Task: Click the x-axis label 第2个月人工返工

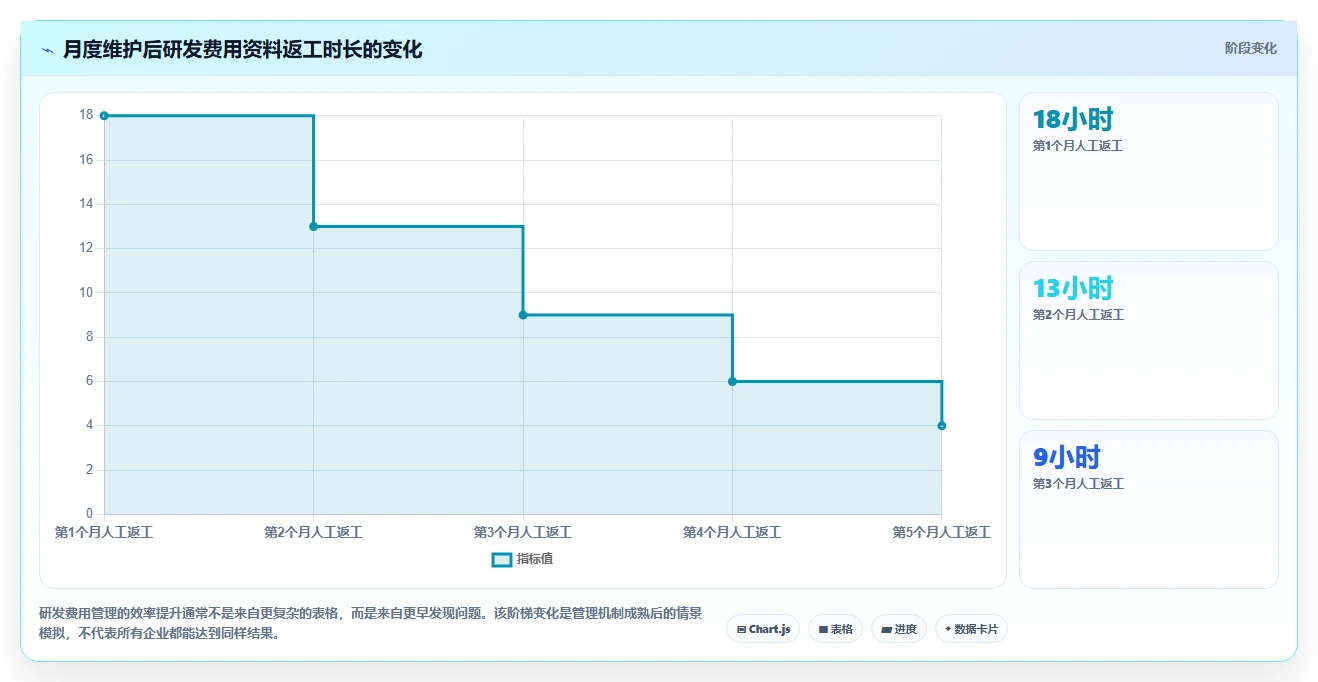Action: [x=313, y=533]
